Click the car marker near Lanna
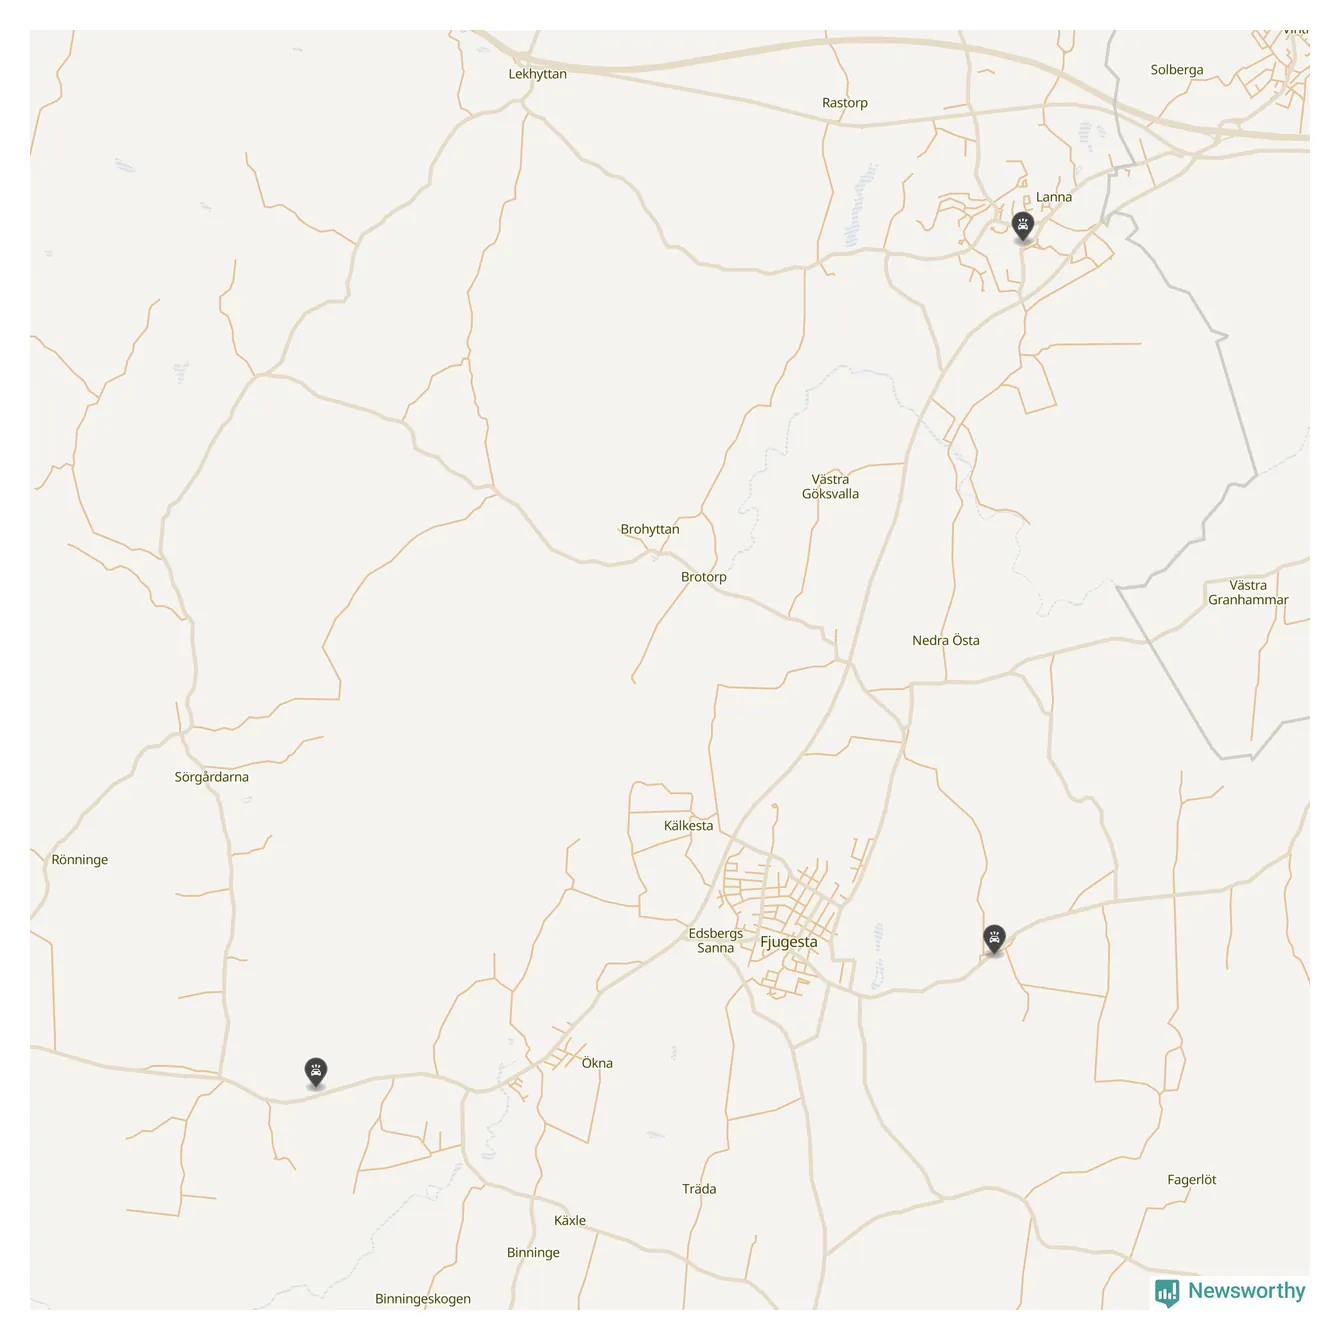Image resolution: width=1340 pixels, height=1340 pixels. [1022, 226]
